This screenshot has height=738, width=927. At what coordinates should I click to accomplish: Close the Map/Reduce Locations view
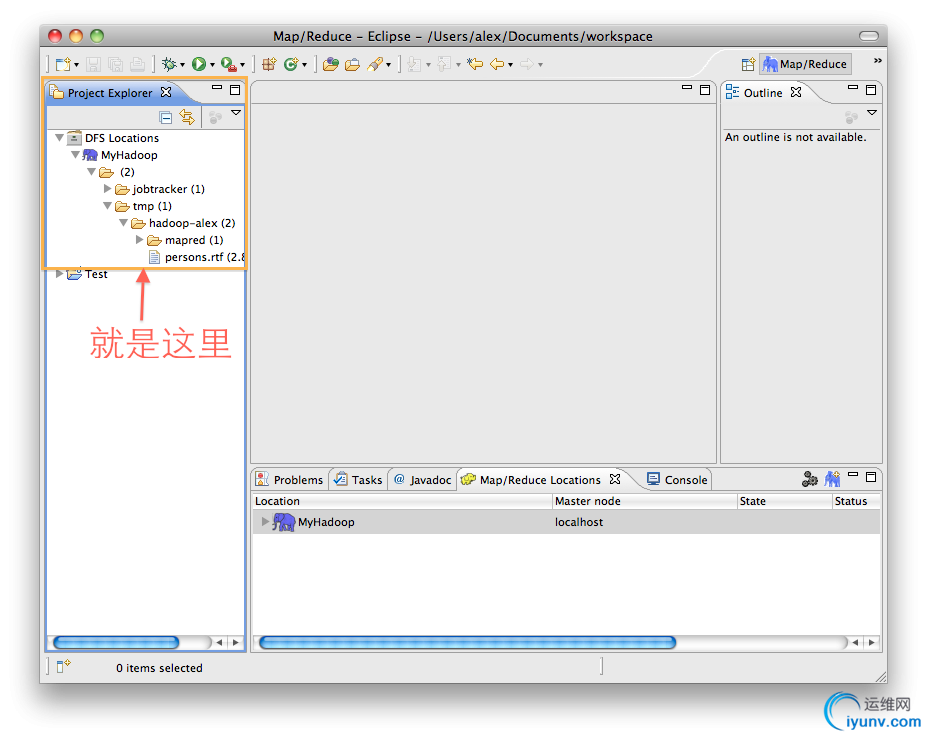(x=615, y=479)
